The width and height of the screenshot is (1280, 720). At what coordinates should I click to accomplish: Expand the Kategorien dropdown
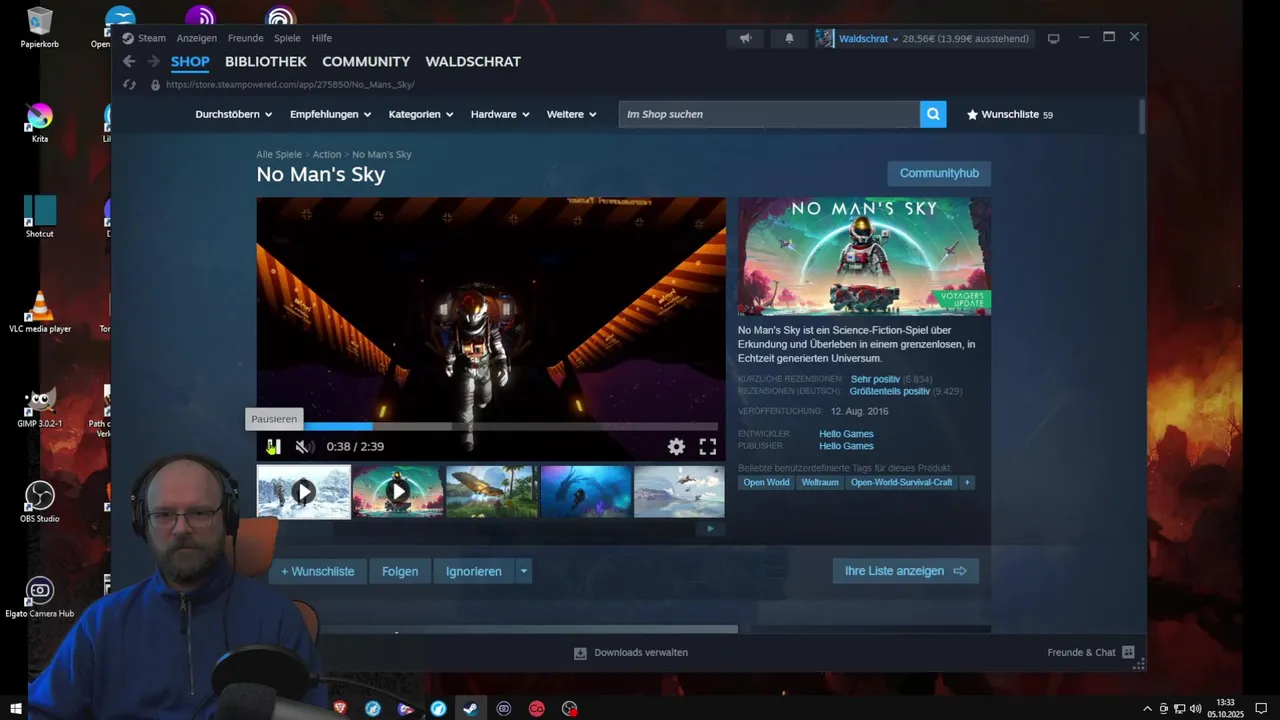(x=421, y=114)
